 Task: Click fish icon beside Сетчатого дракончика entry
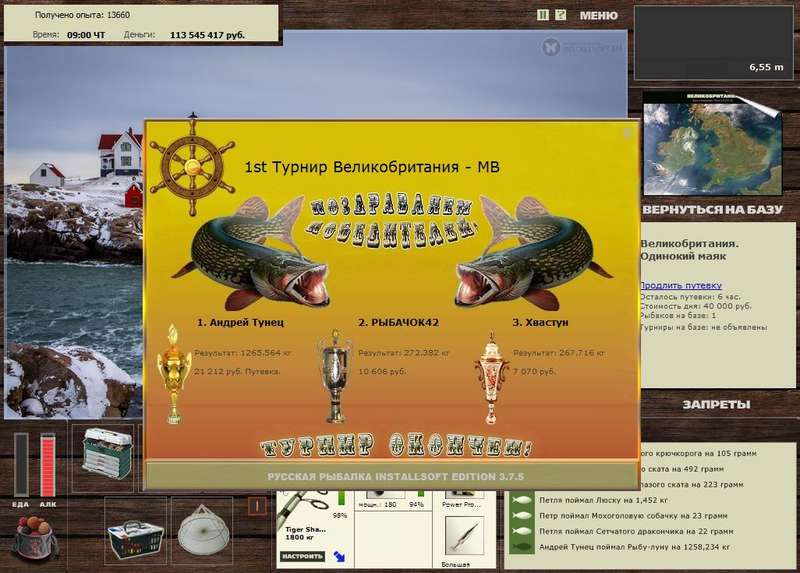pyautogui.click(x=521, y=532)
